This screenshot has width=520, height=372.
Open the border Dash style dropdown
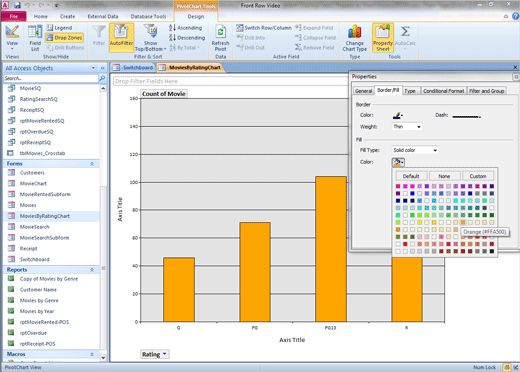pyautogui.click(x=467, y=116)
